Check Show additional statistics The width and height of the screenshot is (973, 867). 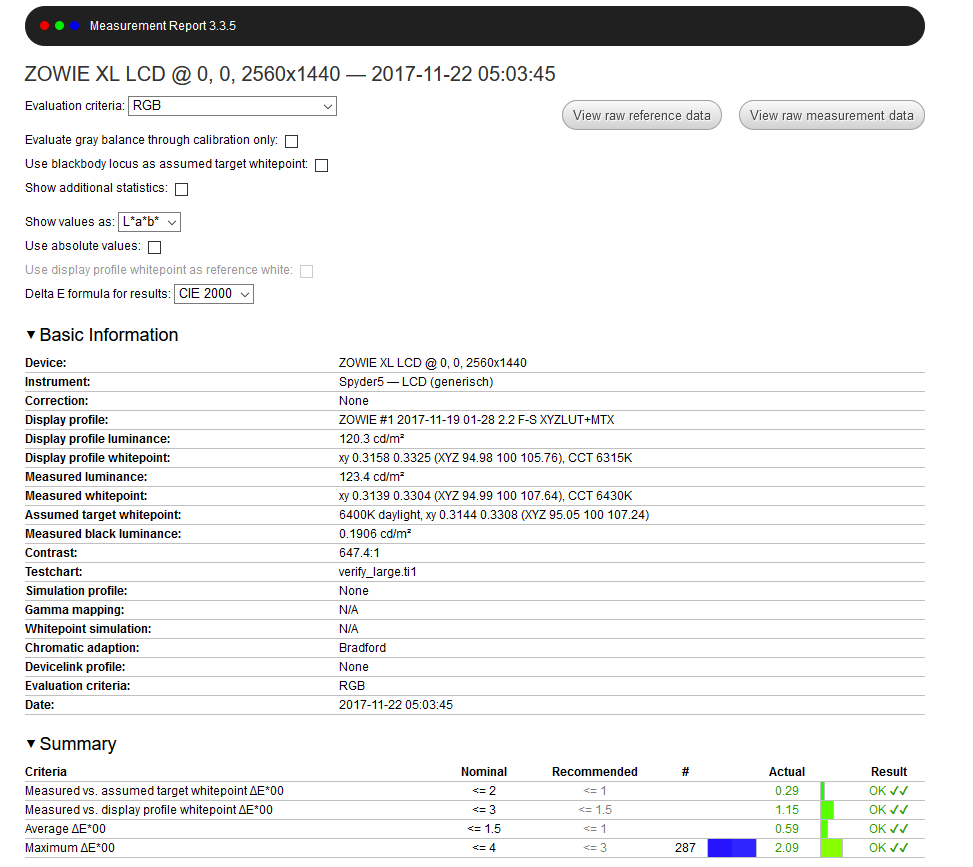click(181, 189)
